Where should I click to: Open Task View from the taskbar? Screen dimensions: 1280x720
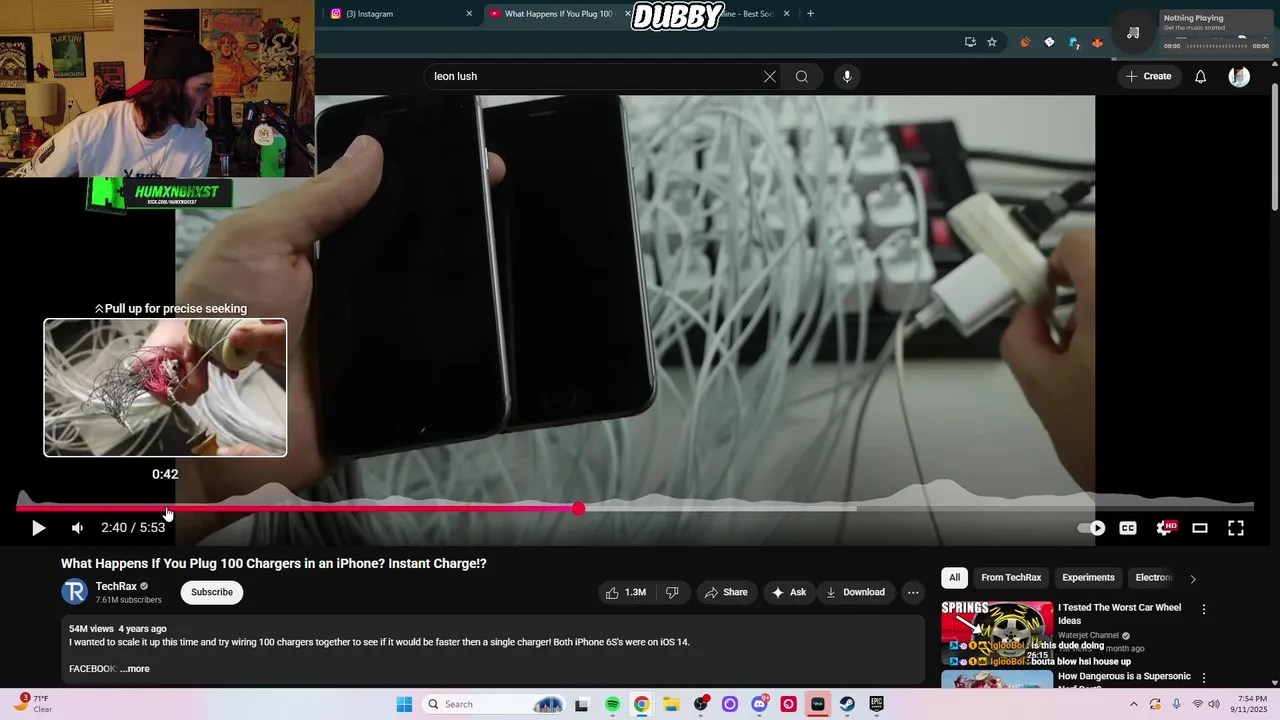(582, 704)
